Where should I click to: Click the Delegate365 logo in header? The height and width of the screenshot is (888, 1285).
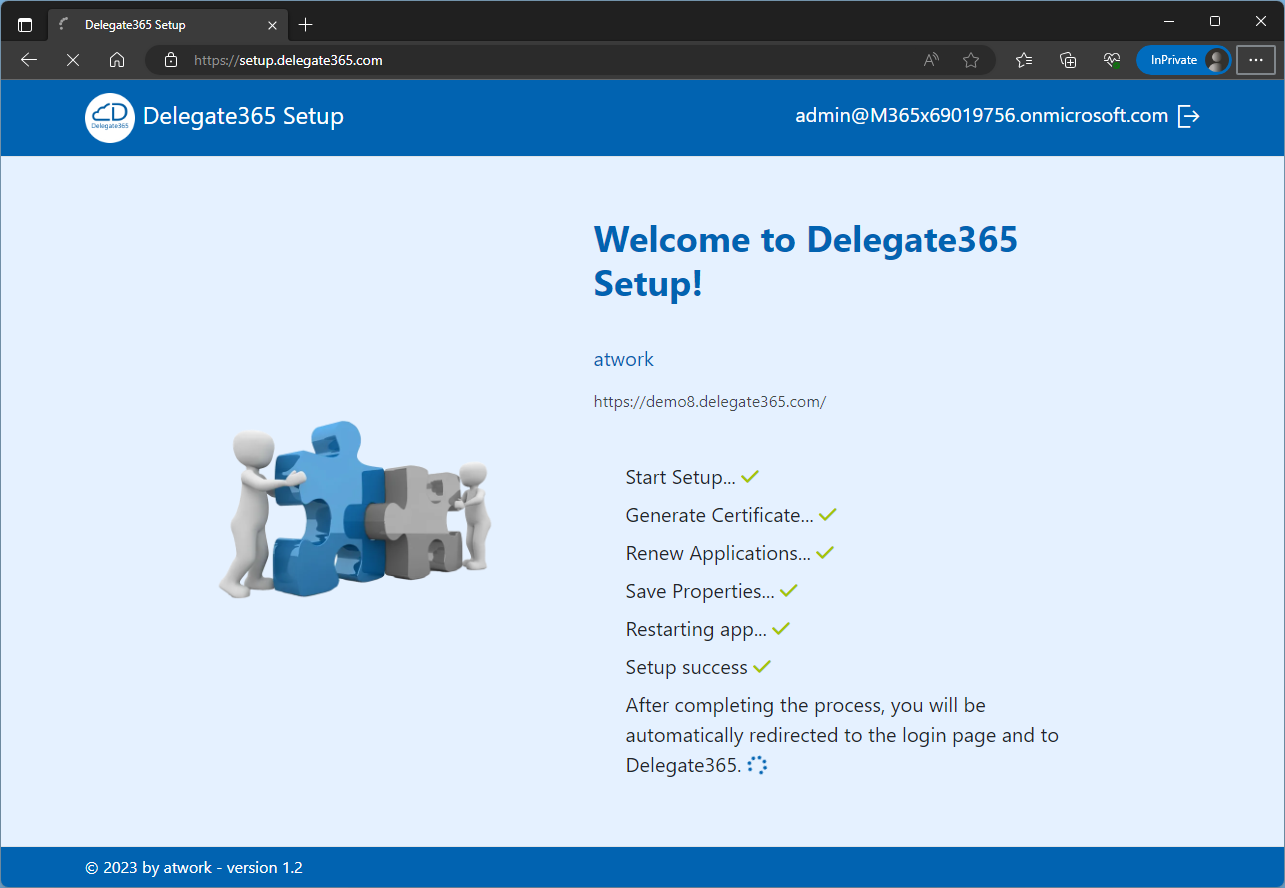[110, 117]
